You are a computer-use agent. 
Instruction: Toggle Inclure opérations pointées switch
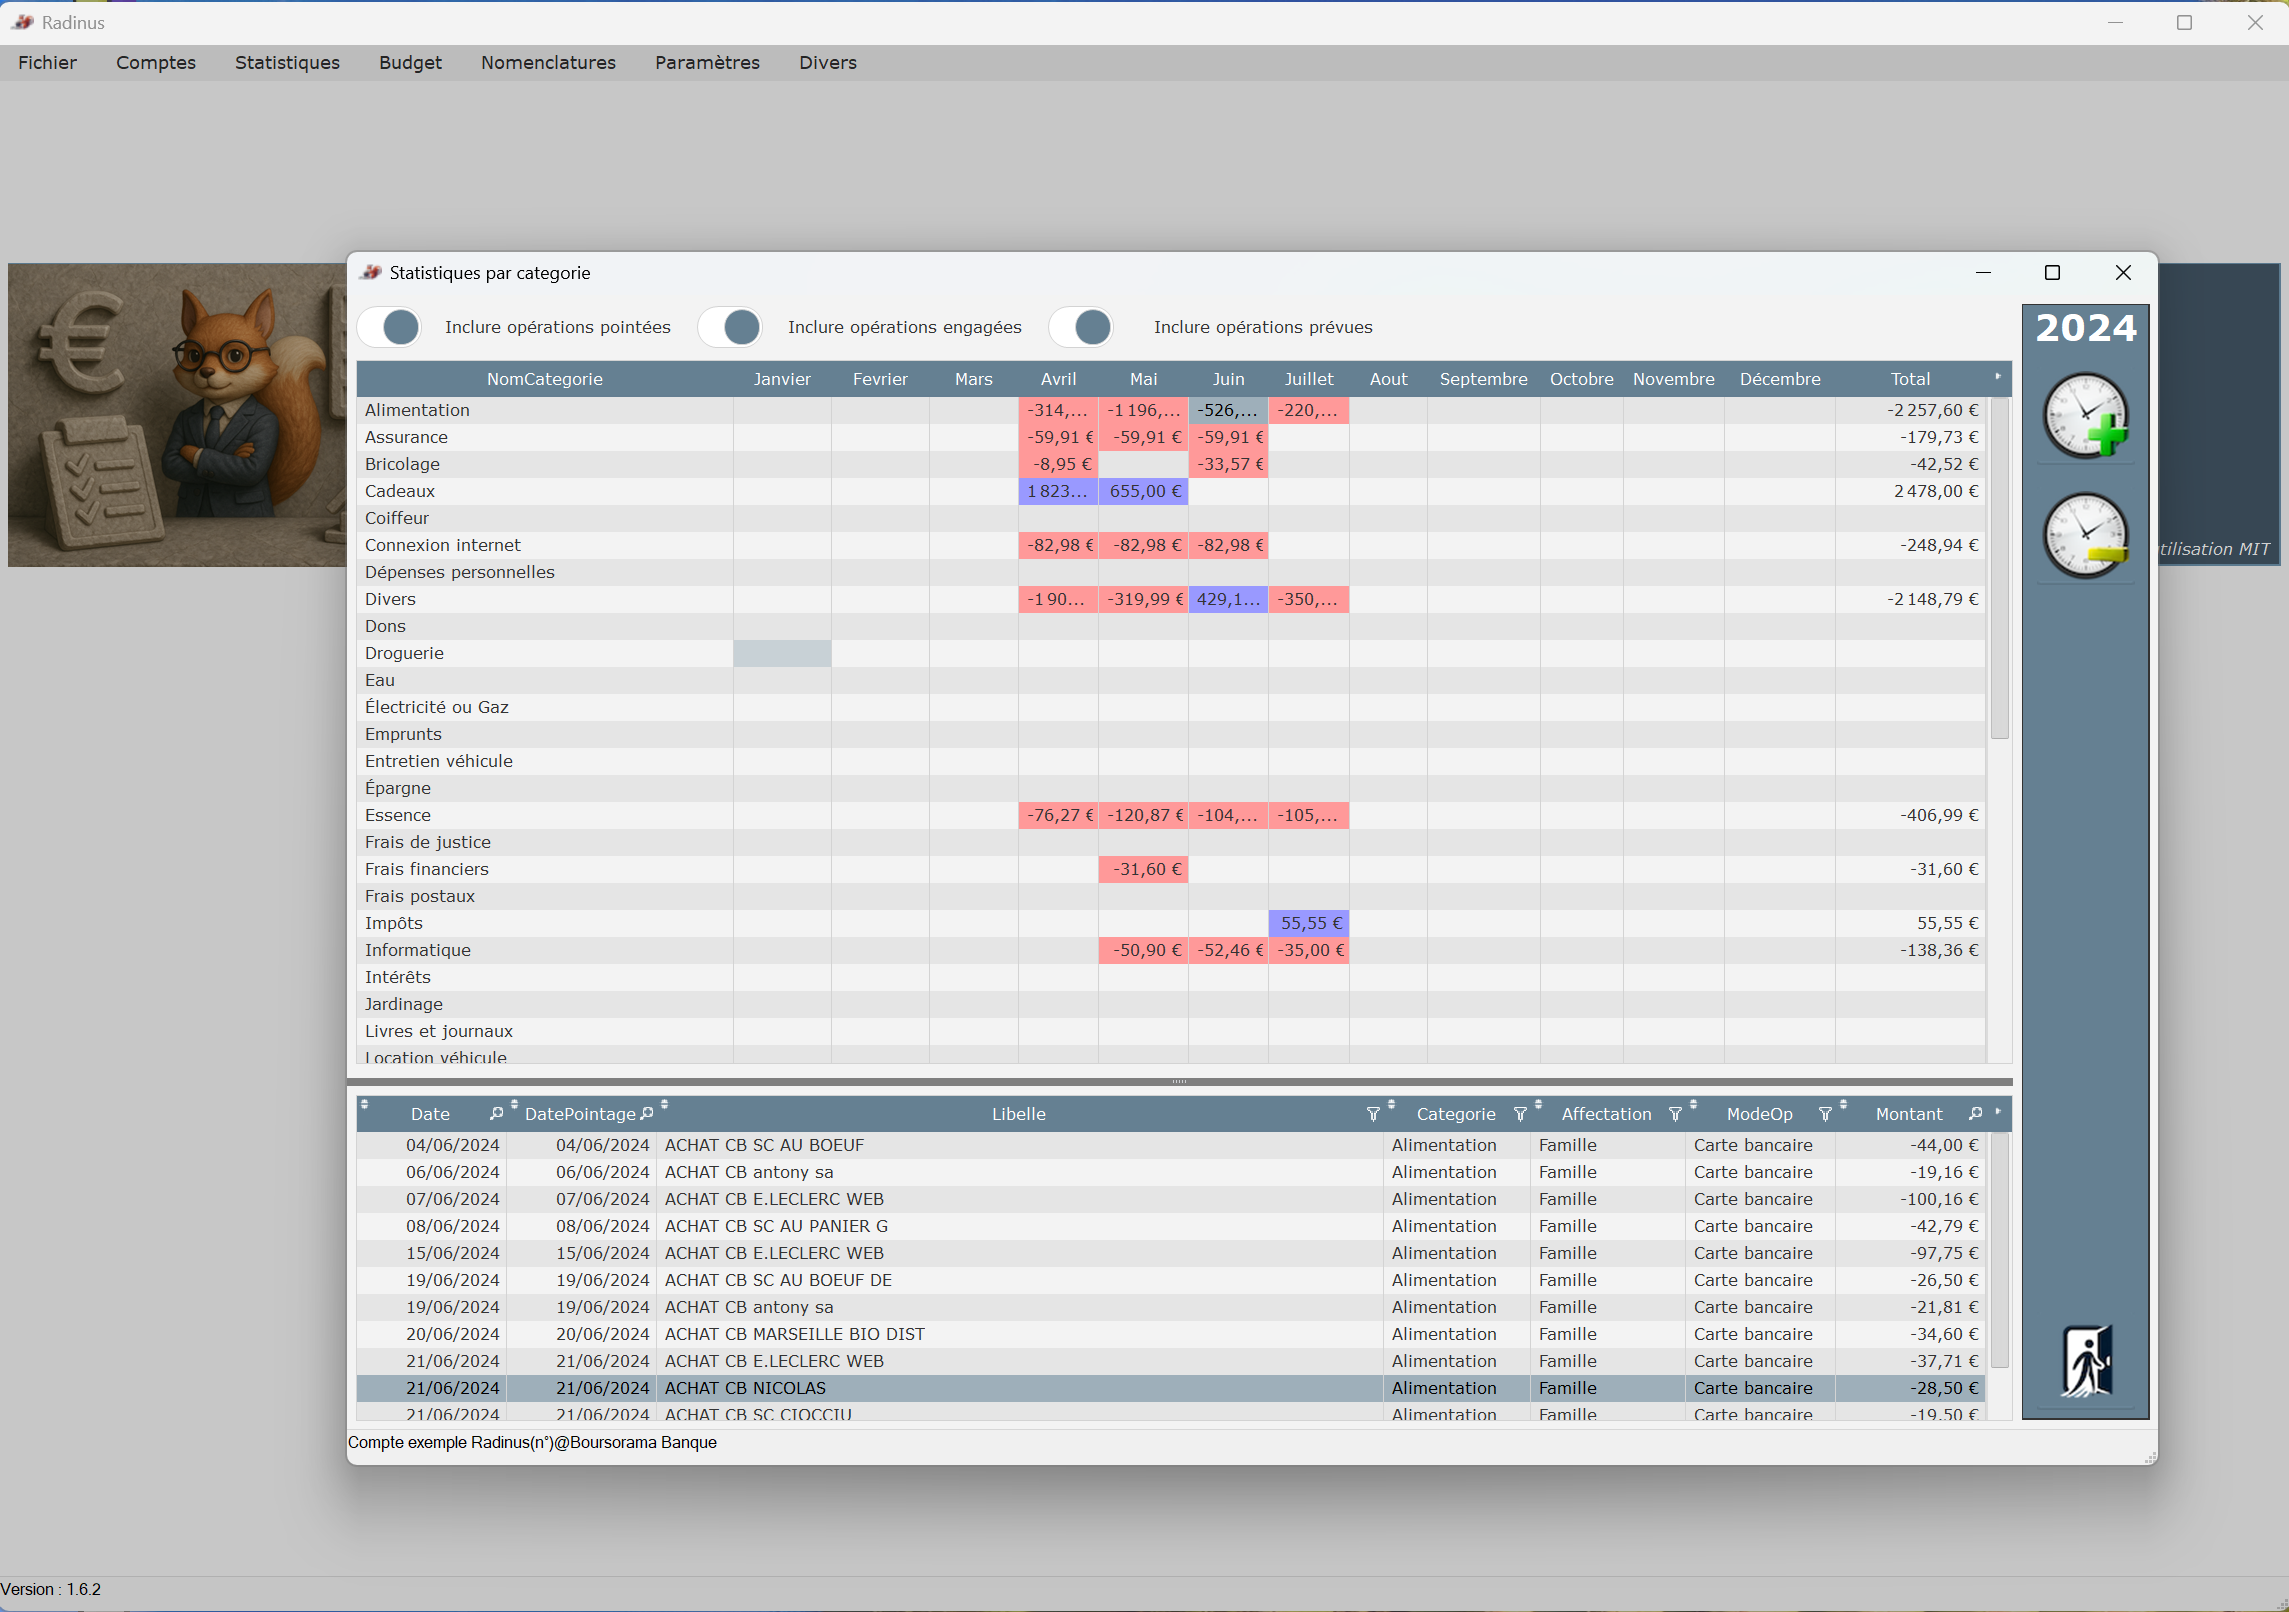[390, 327]
